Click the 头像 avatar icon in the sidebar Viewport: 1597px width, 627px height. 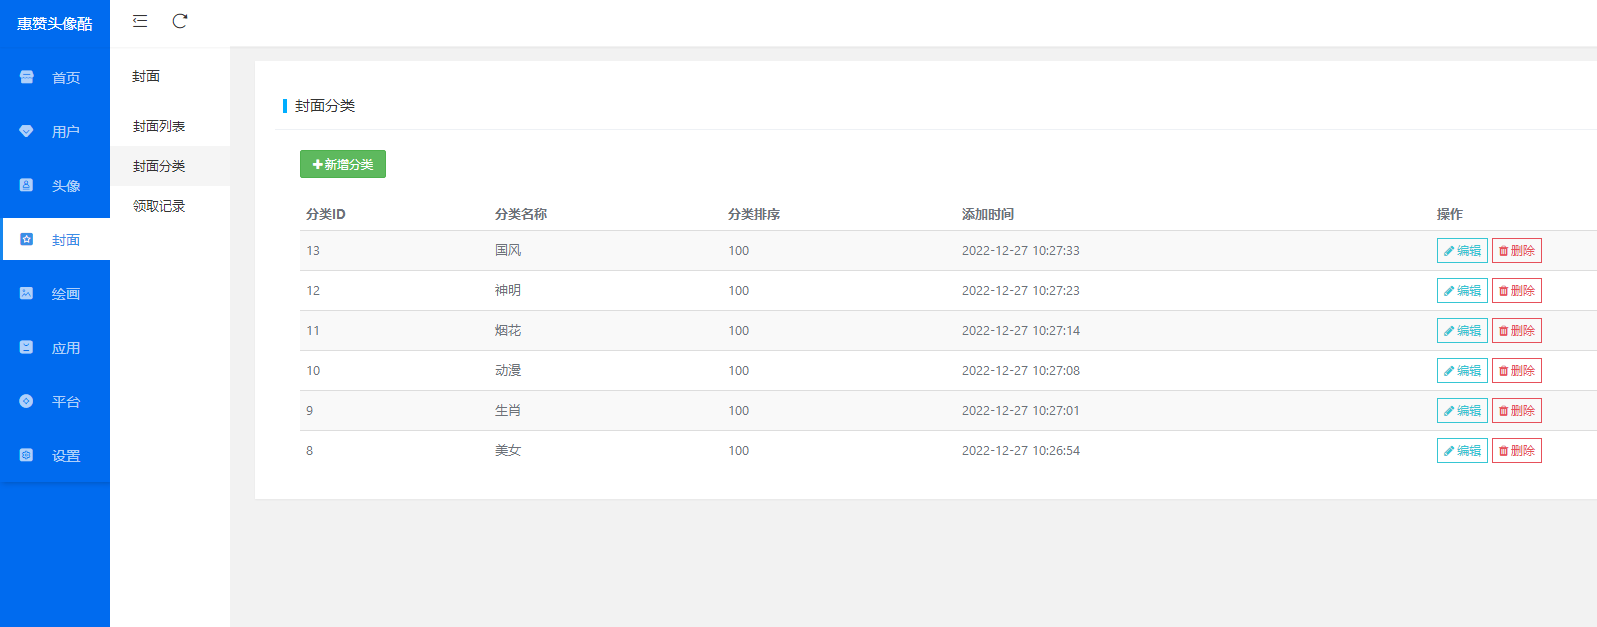(27, 185)
